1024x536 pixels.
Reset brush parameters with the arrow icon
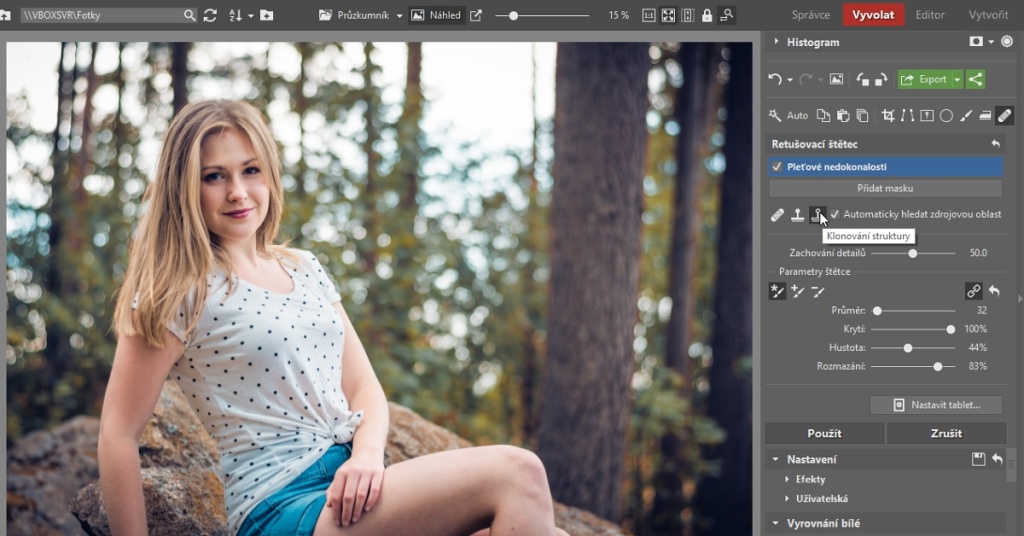pyautogui.click(x=994, y=291)
